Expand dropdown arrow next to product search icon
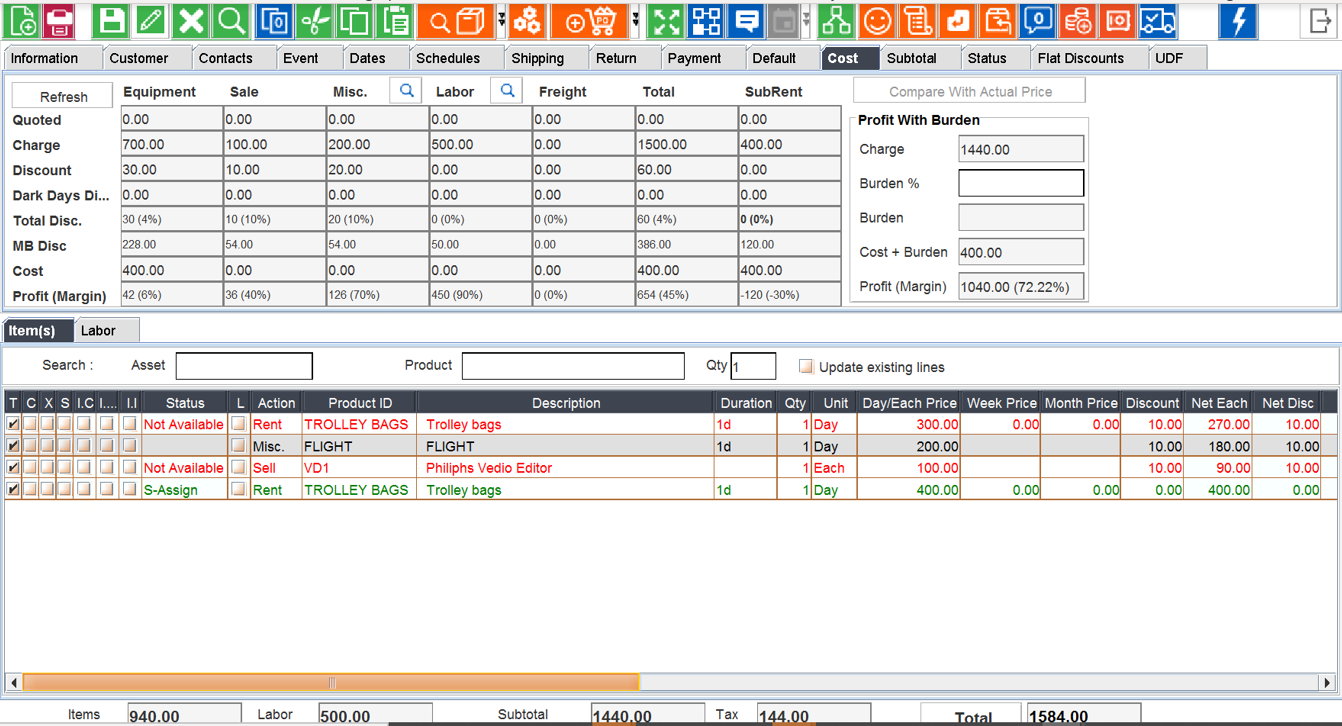The height and width of the screenshot is (726, 1342). tap(501, 20)
